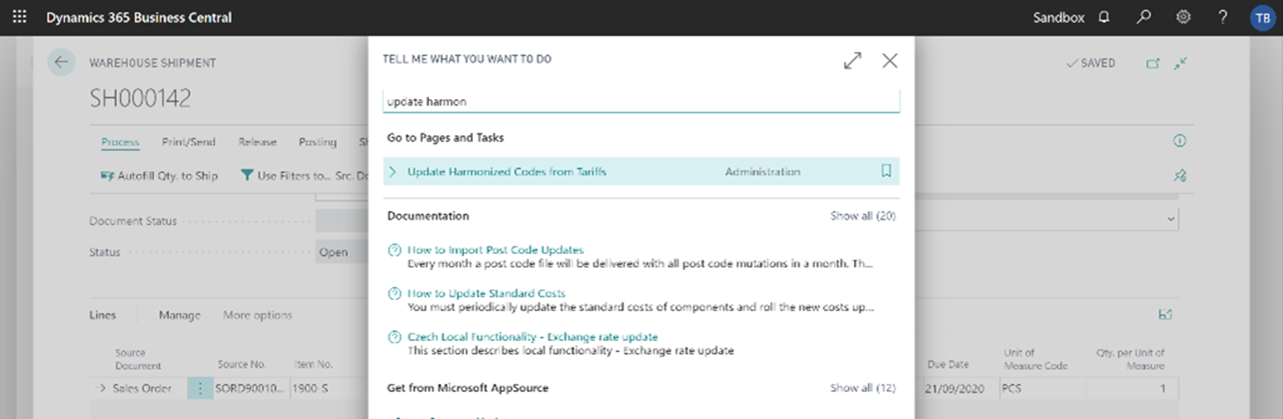Open the Sales Order row options menu
1283x419 pixels.
tap(200, 388)
